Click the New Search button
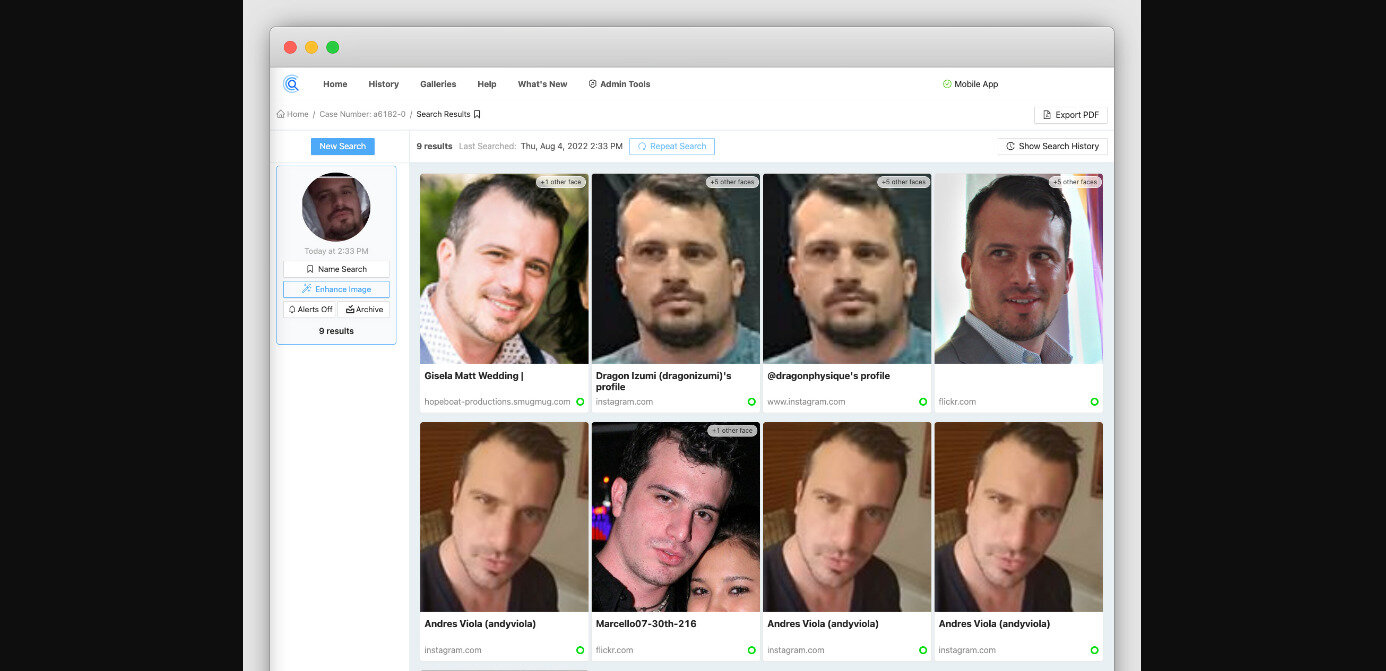The width and height of the screenshot is (1386, 671). (342, 146)
